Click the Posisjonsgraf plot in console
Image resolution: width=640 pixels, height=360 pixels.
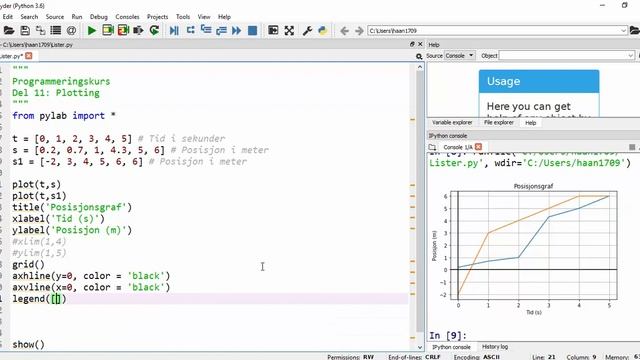[525, 249]
